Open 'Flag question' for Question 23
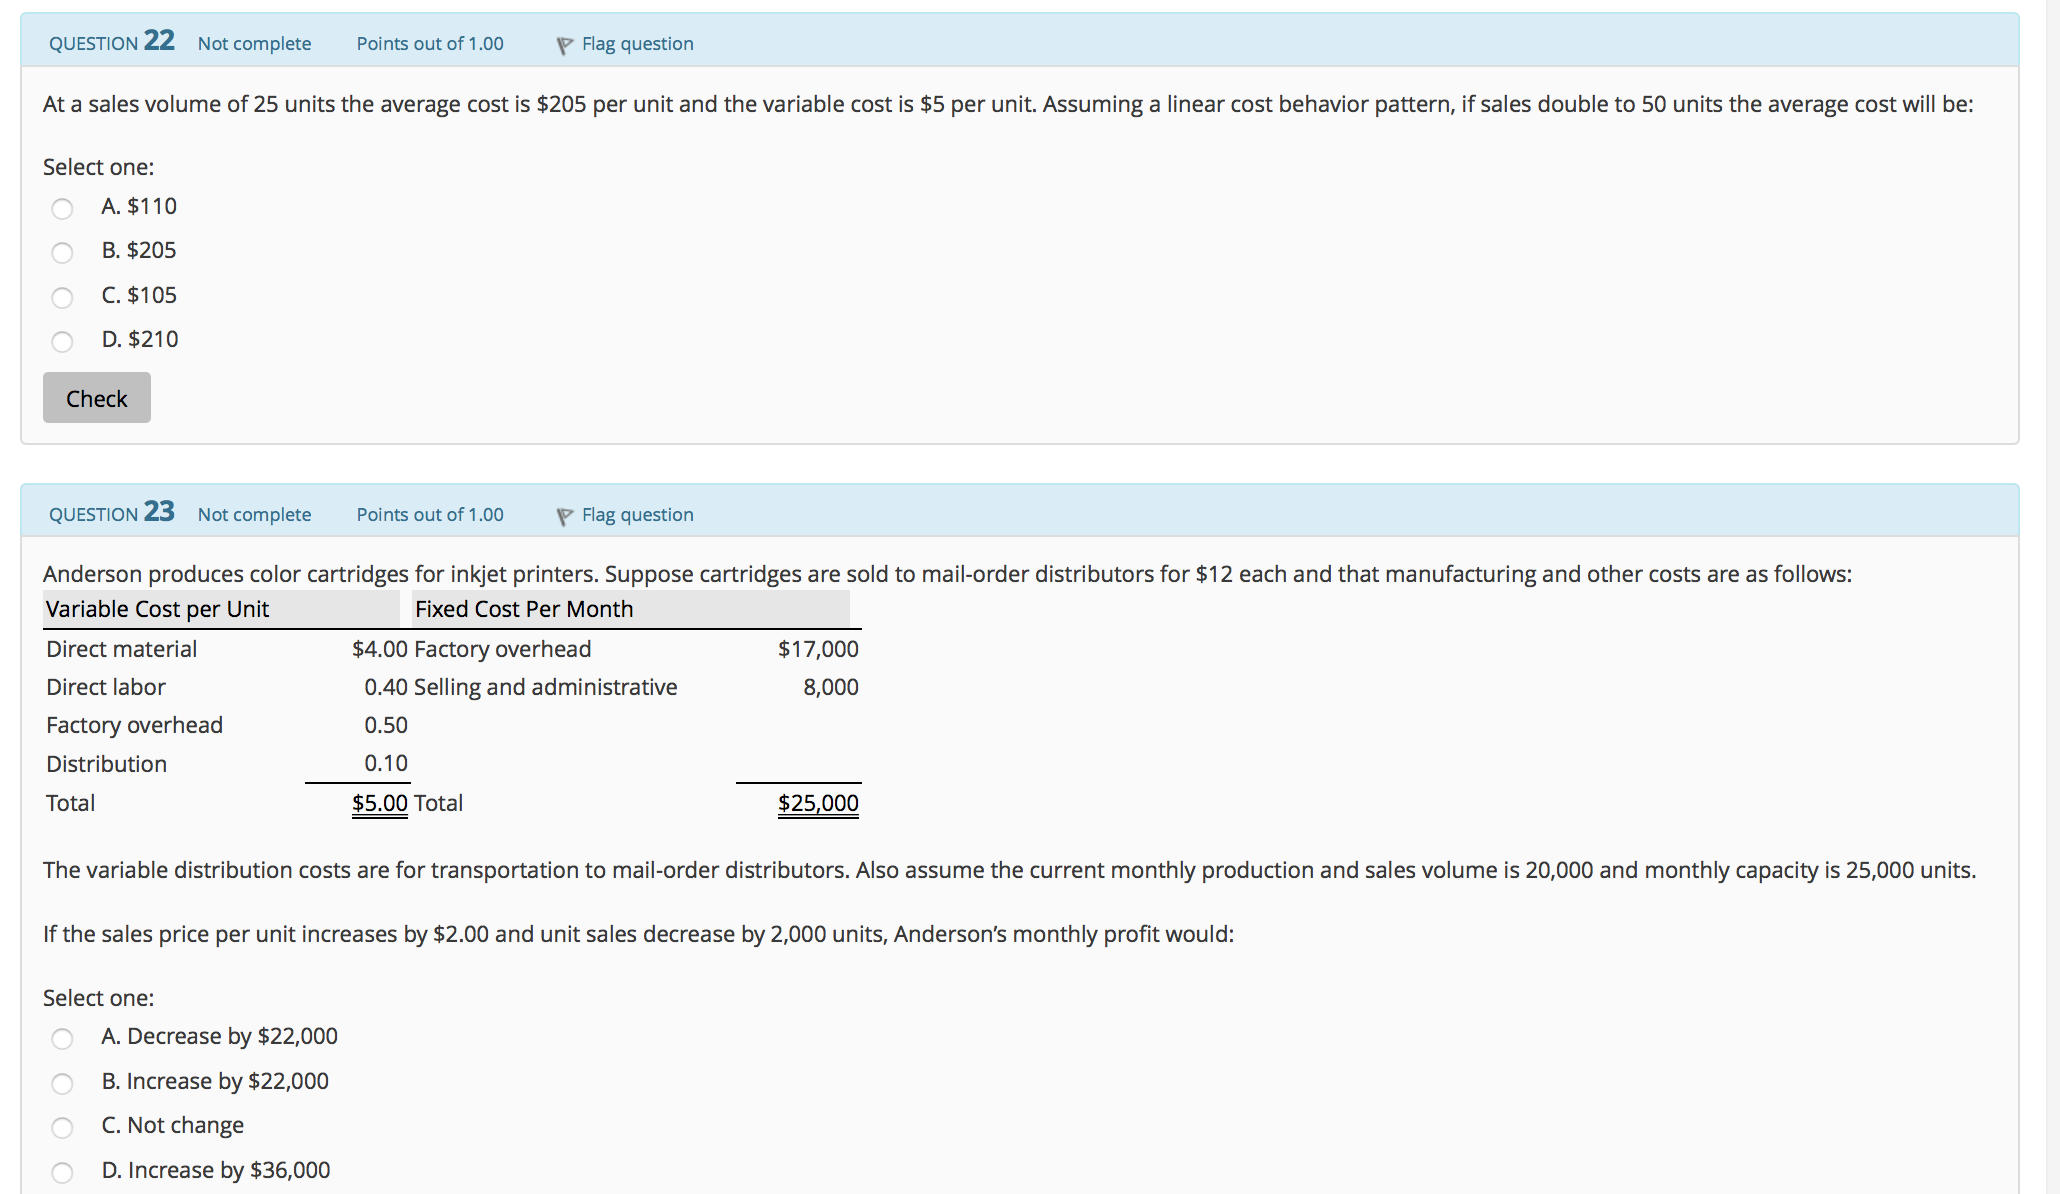 point(637,514)
